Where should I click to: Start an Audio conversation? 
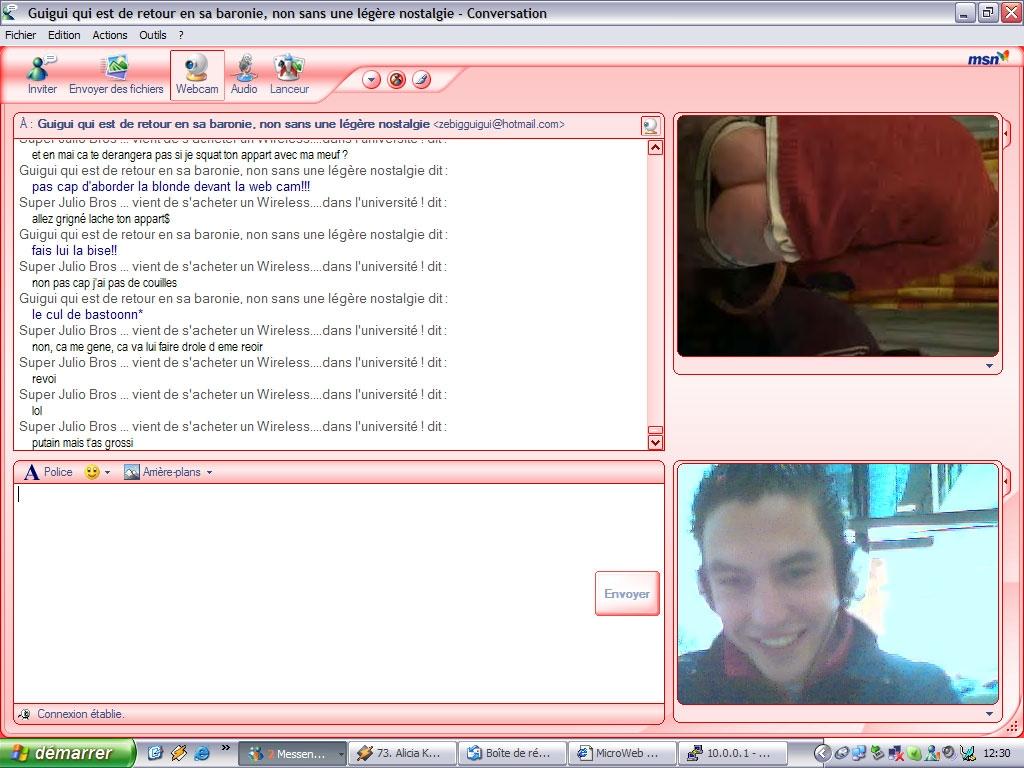tap(244, 74)
